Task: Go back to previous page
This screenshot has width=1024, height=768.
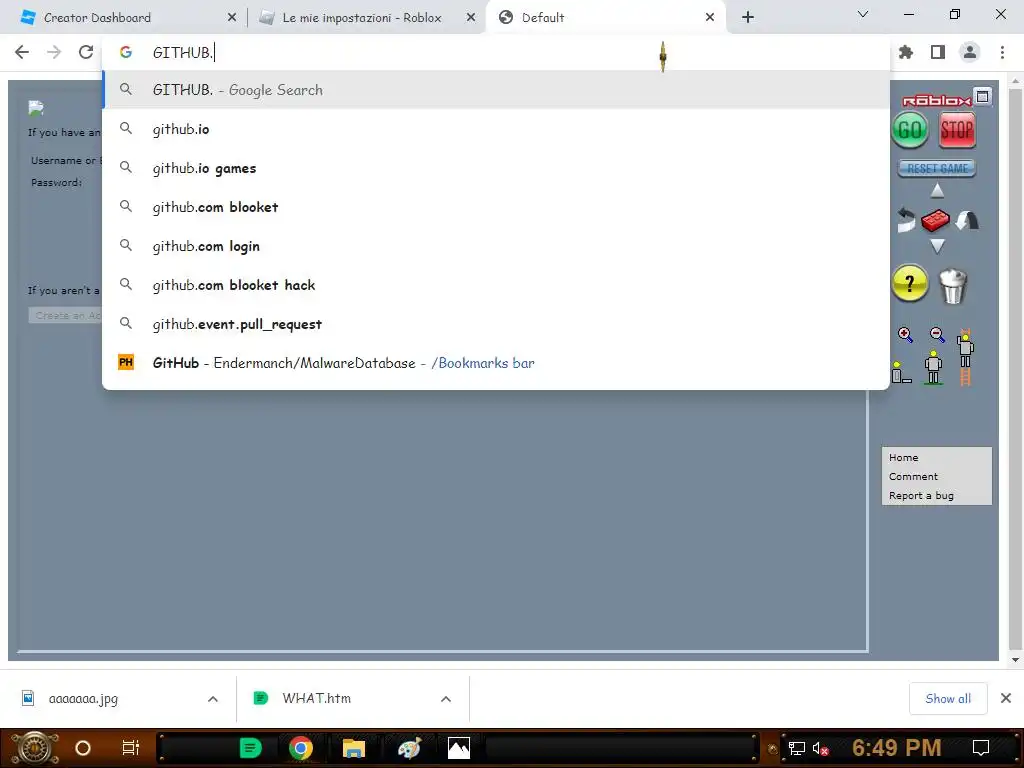Action: click(x=22, y=52)
